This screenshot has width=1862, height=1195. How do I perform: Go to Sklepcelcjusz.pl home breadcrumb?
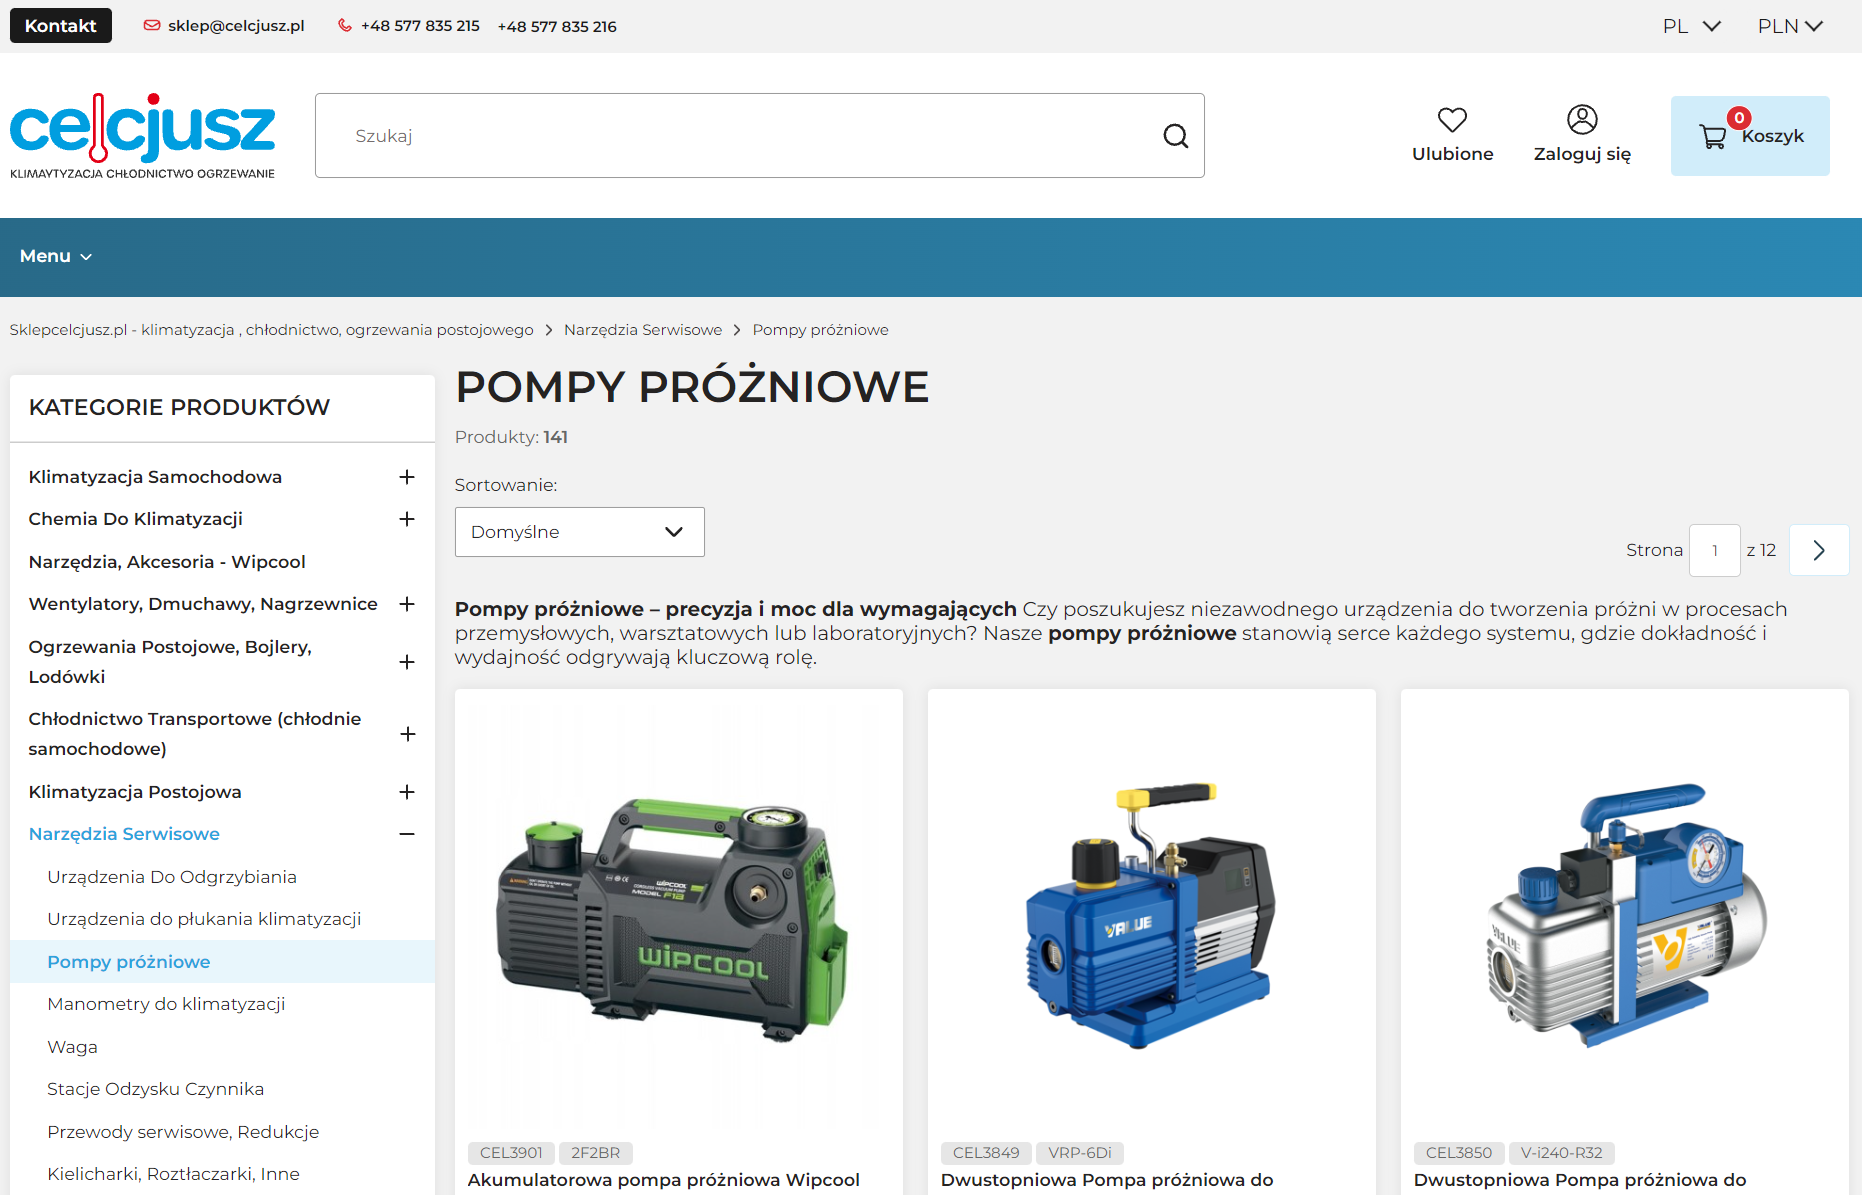(x=271, y=330)
